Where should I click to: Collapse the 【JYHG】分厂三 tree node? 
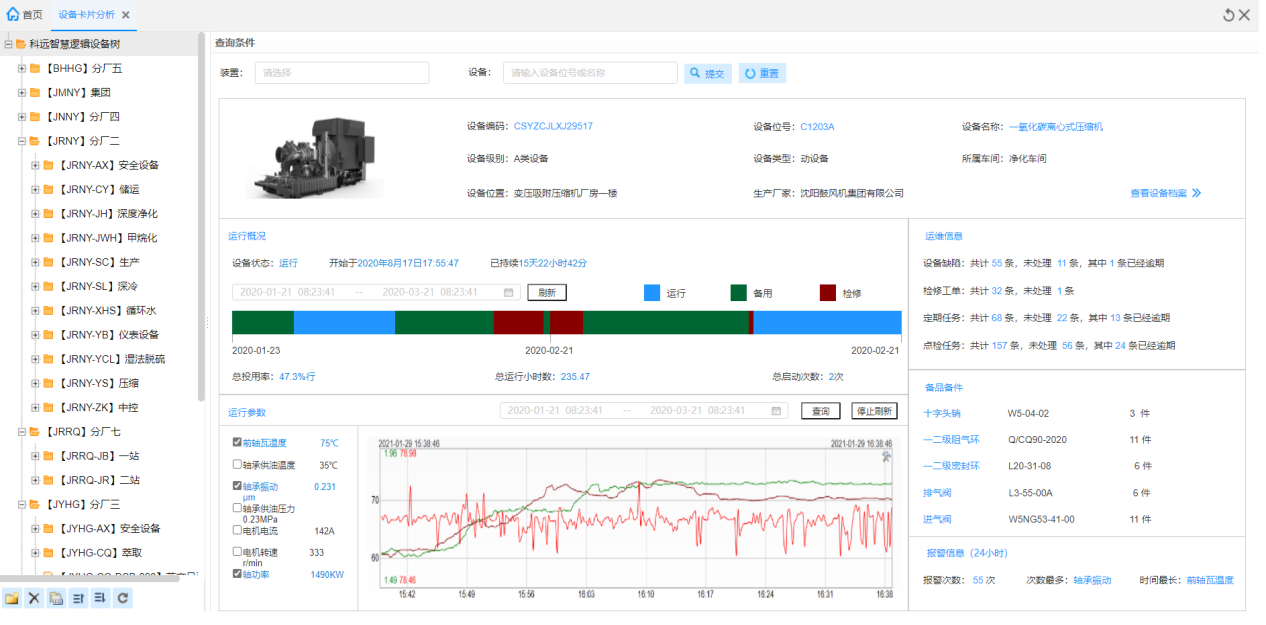(x=22, y=504)
